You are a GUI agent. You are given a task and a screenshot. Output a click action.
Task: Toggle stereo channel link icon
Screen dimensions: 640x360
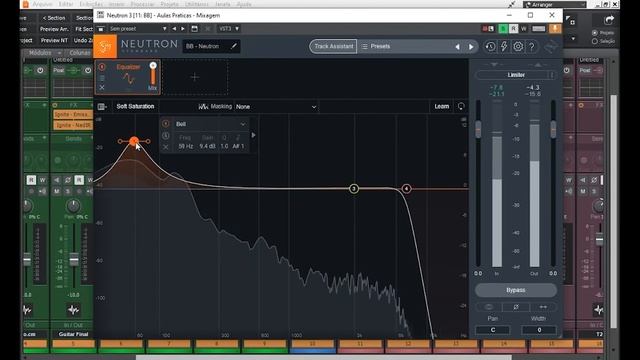[489, 307]
